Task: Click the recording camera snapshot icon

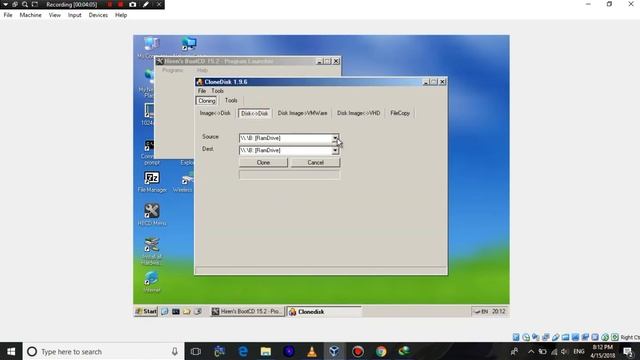Action: click(x=133, y=4)
